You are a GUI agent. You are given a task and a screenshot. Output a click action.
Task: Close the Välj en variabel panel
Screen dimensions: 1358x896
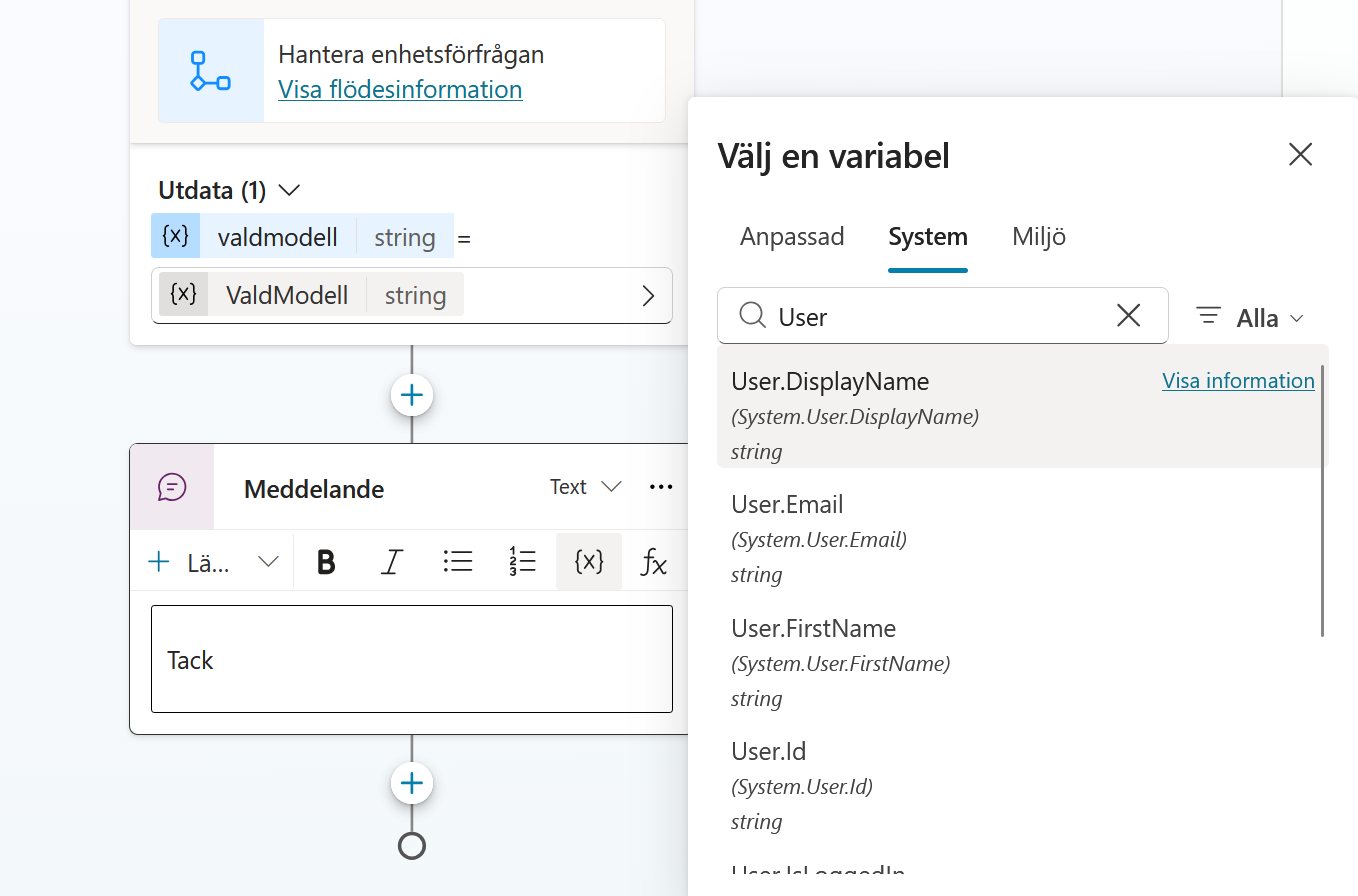click(1300, 154)
